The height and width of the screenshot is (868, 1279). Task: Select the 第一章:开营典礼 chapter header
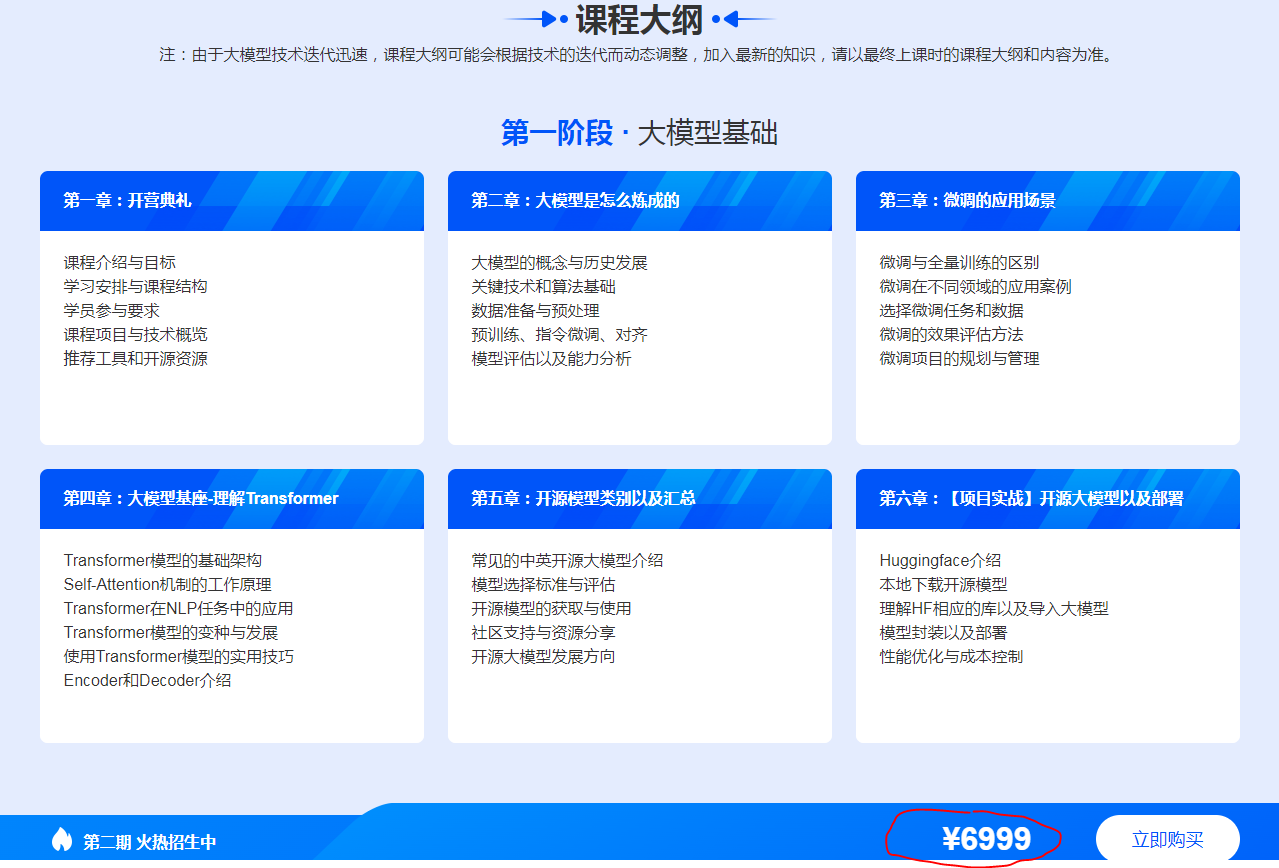pyautogui.click(x=127, y=200)
